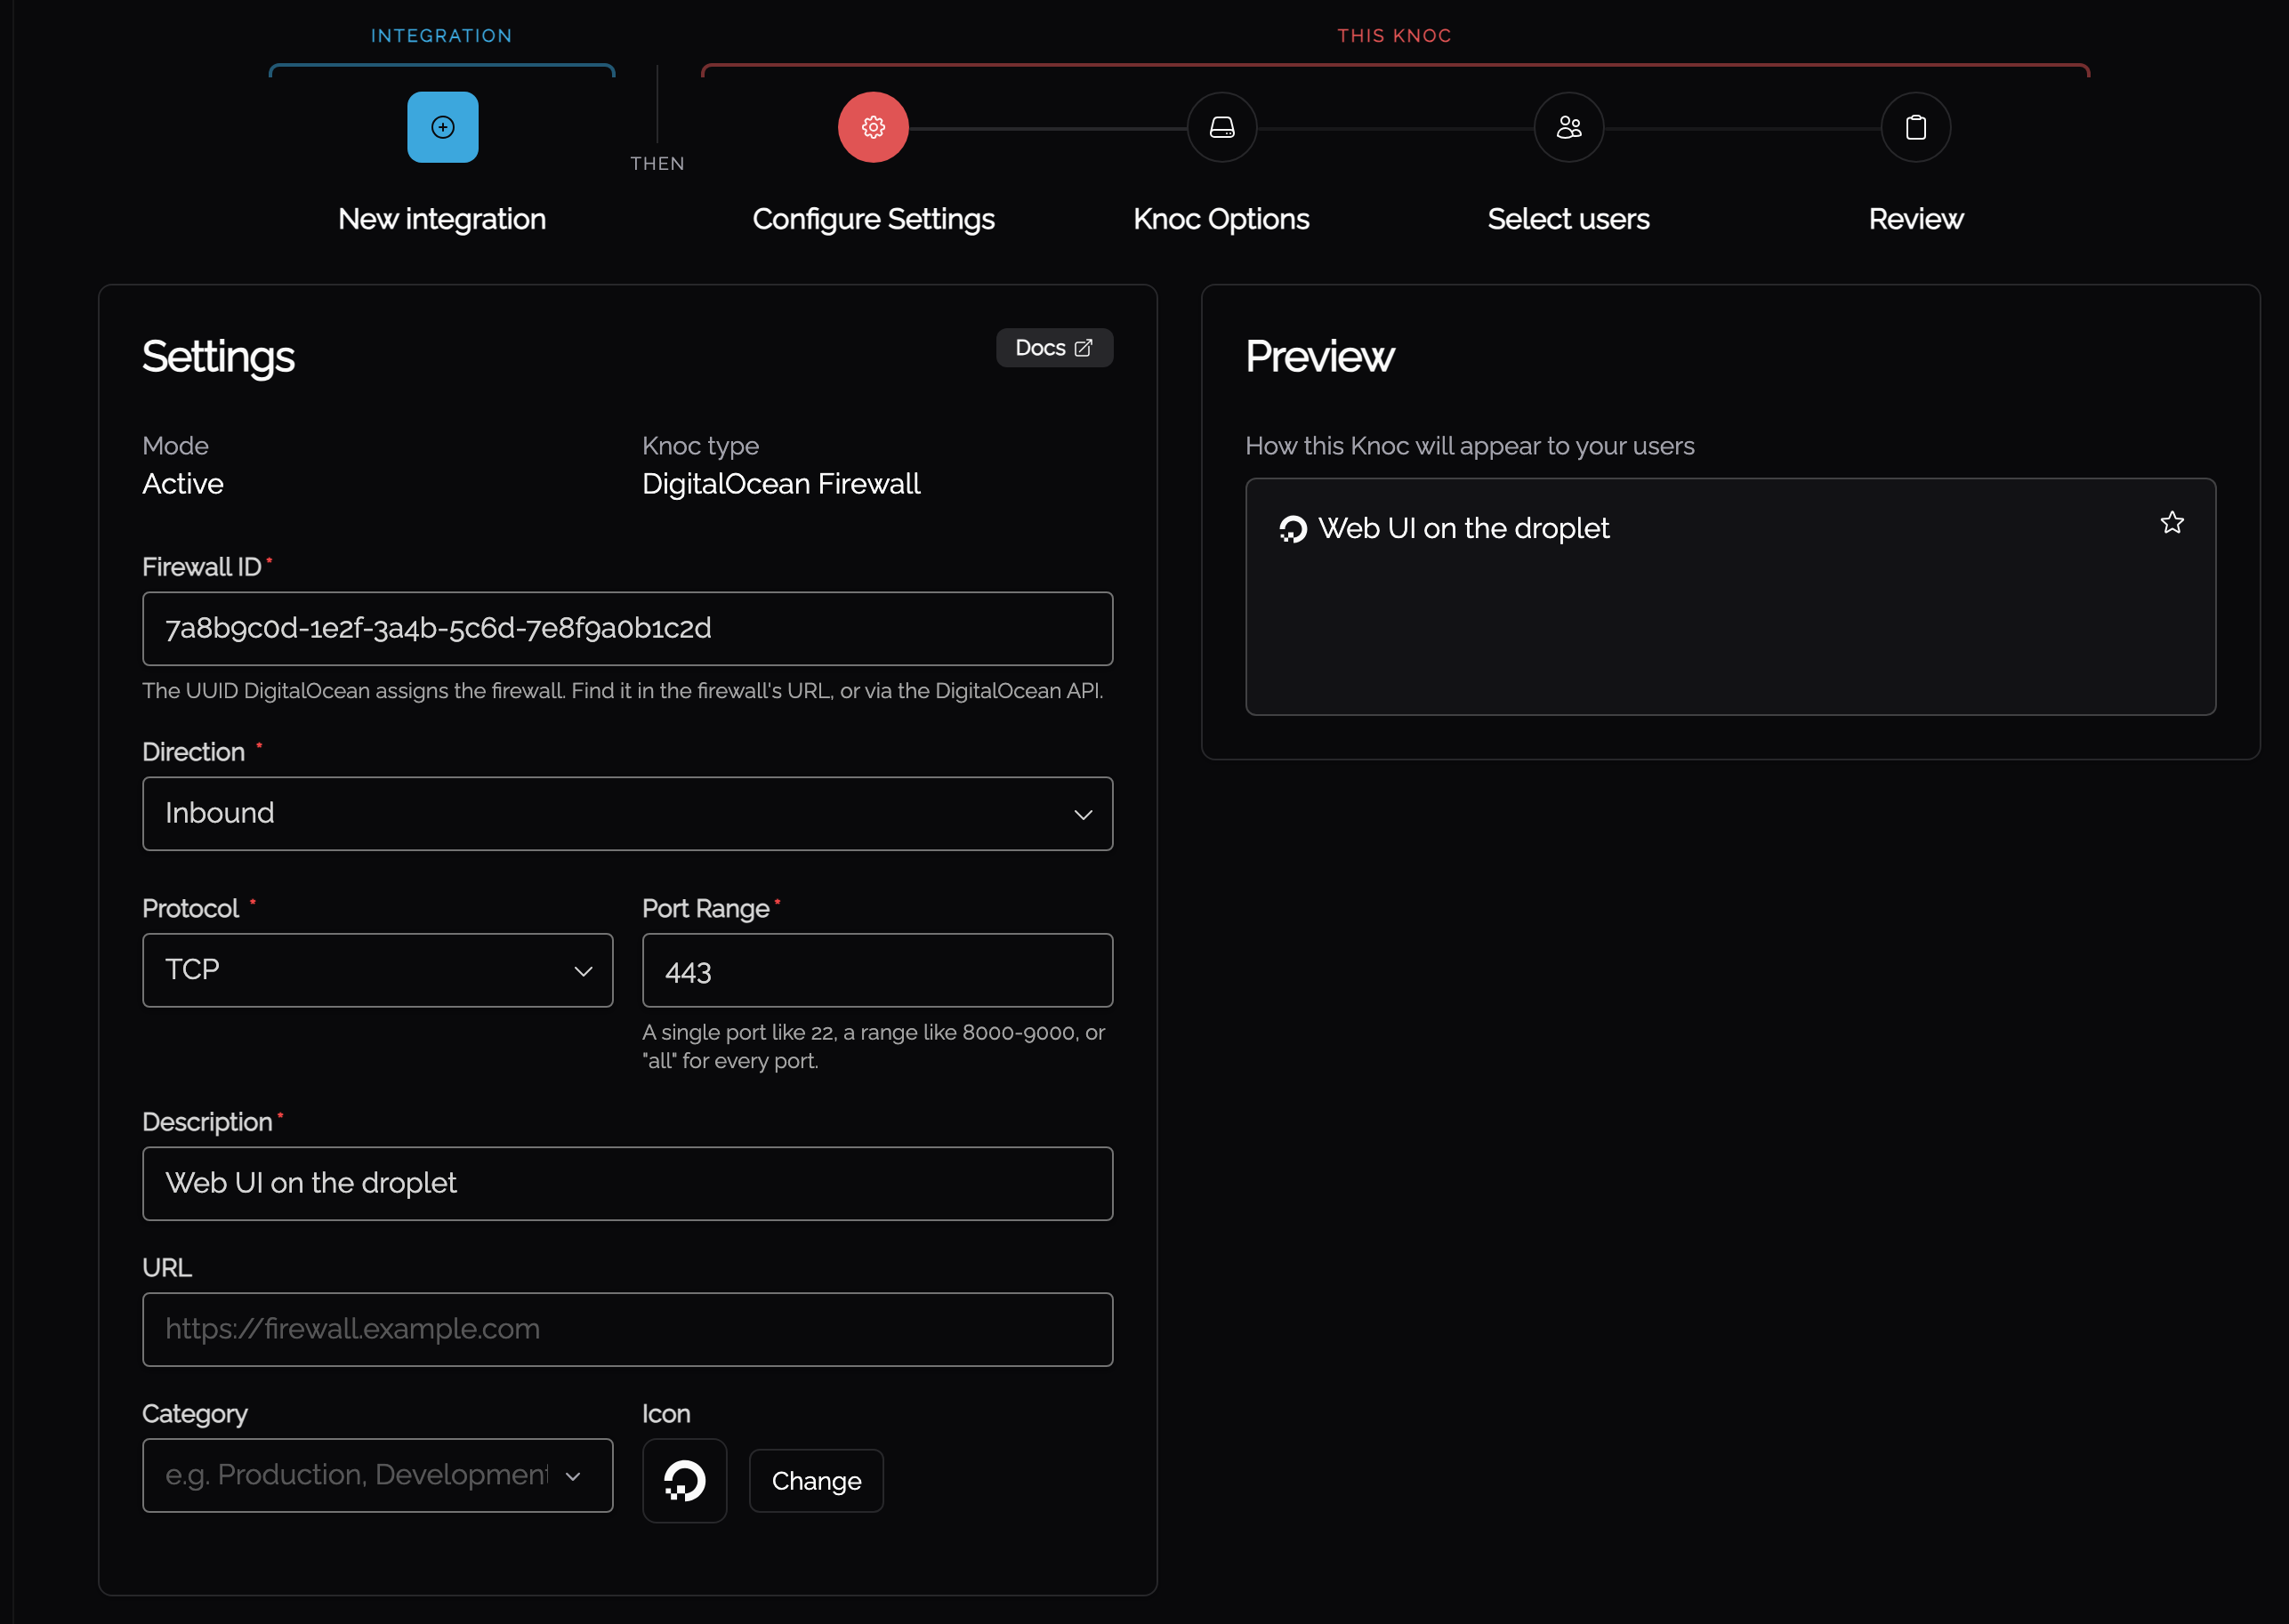Click the New integration plus icon
The image size is (2289, 1624).
coord(442,127)
